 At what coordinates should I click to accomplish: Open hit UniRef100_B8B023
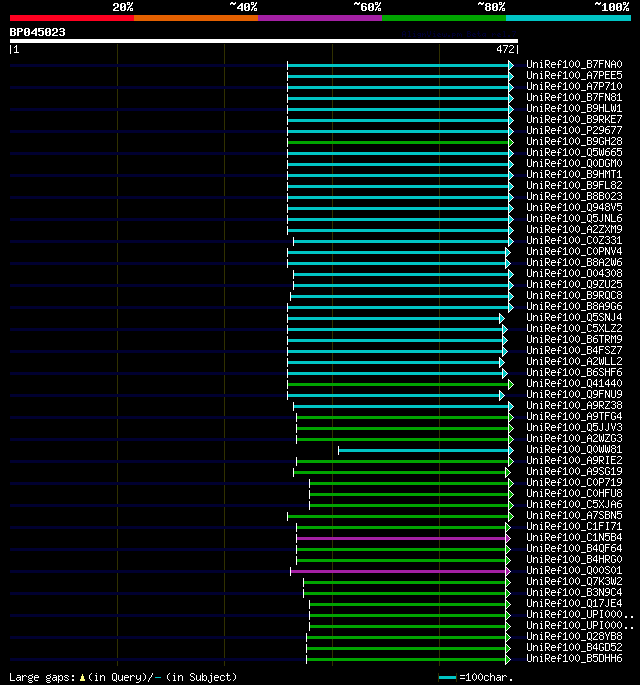click(x=574, y=197)
